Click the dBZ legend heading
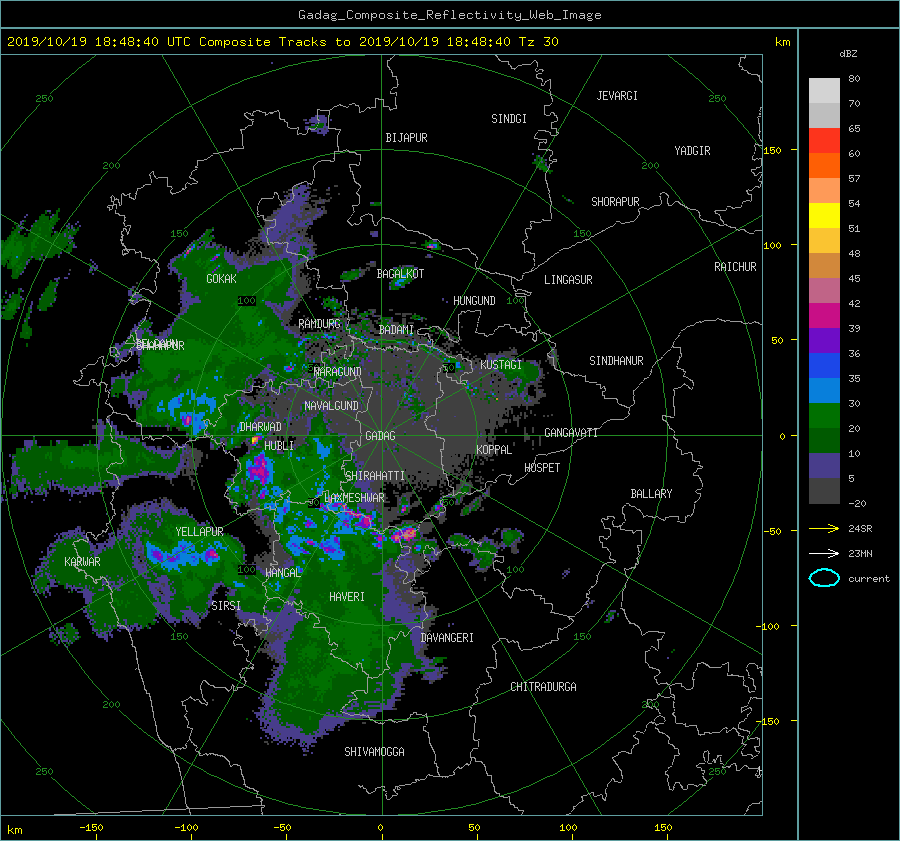The image size is (900, 841). tap(848, 54)
